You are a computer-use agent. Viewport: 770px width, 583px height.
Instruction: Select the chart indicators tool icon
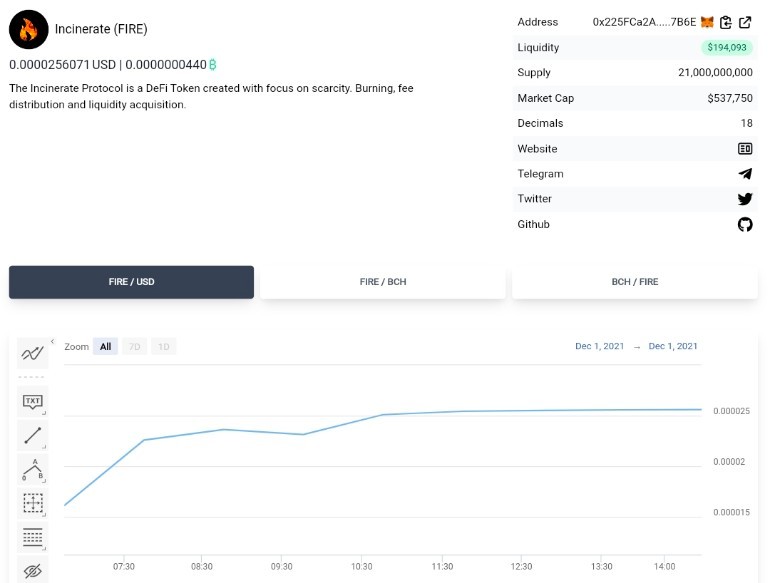33,353
